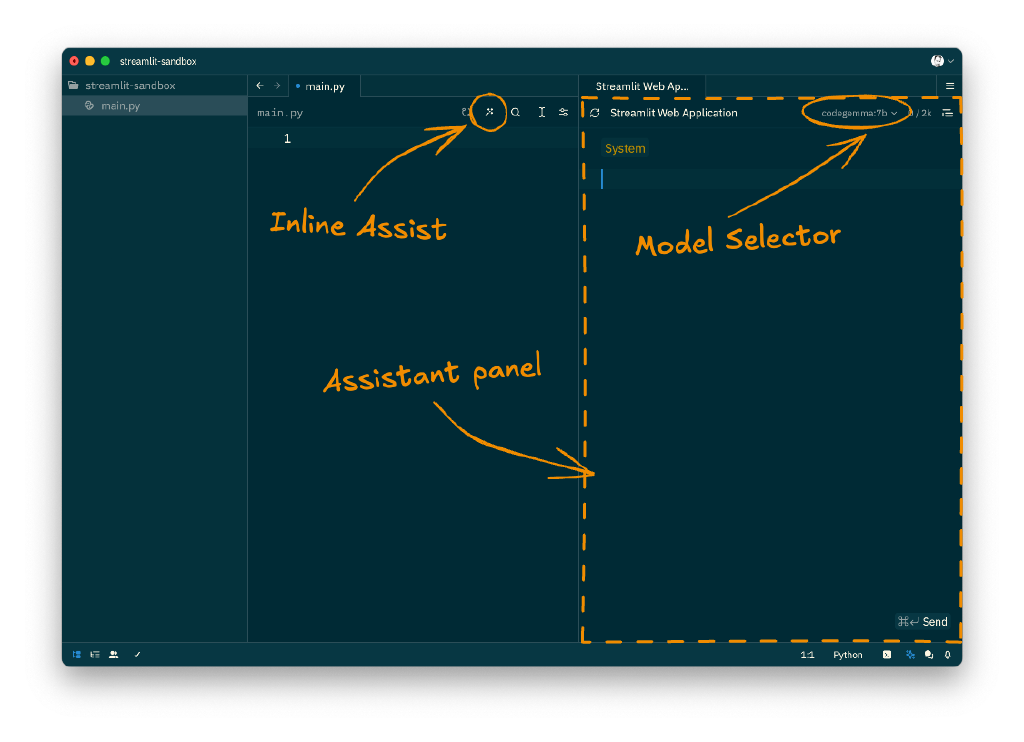1024x742 pixels.
Task: Click the 1:1 cursor position indicator
Action: (808, 654)
